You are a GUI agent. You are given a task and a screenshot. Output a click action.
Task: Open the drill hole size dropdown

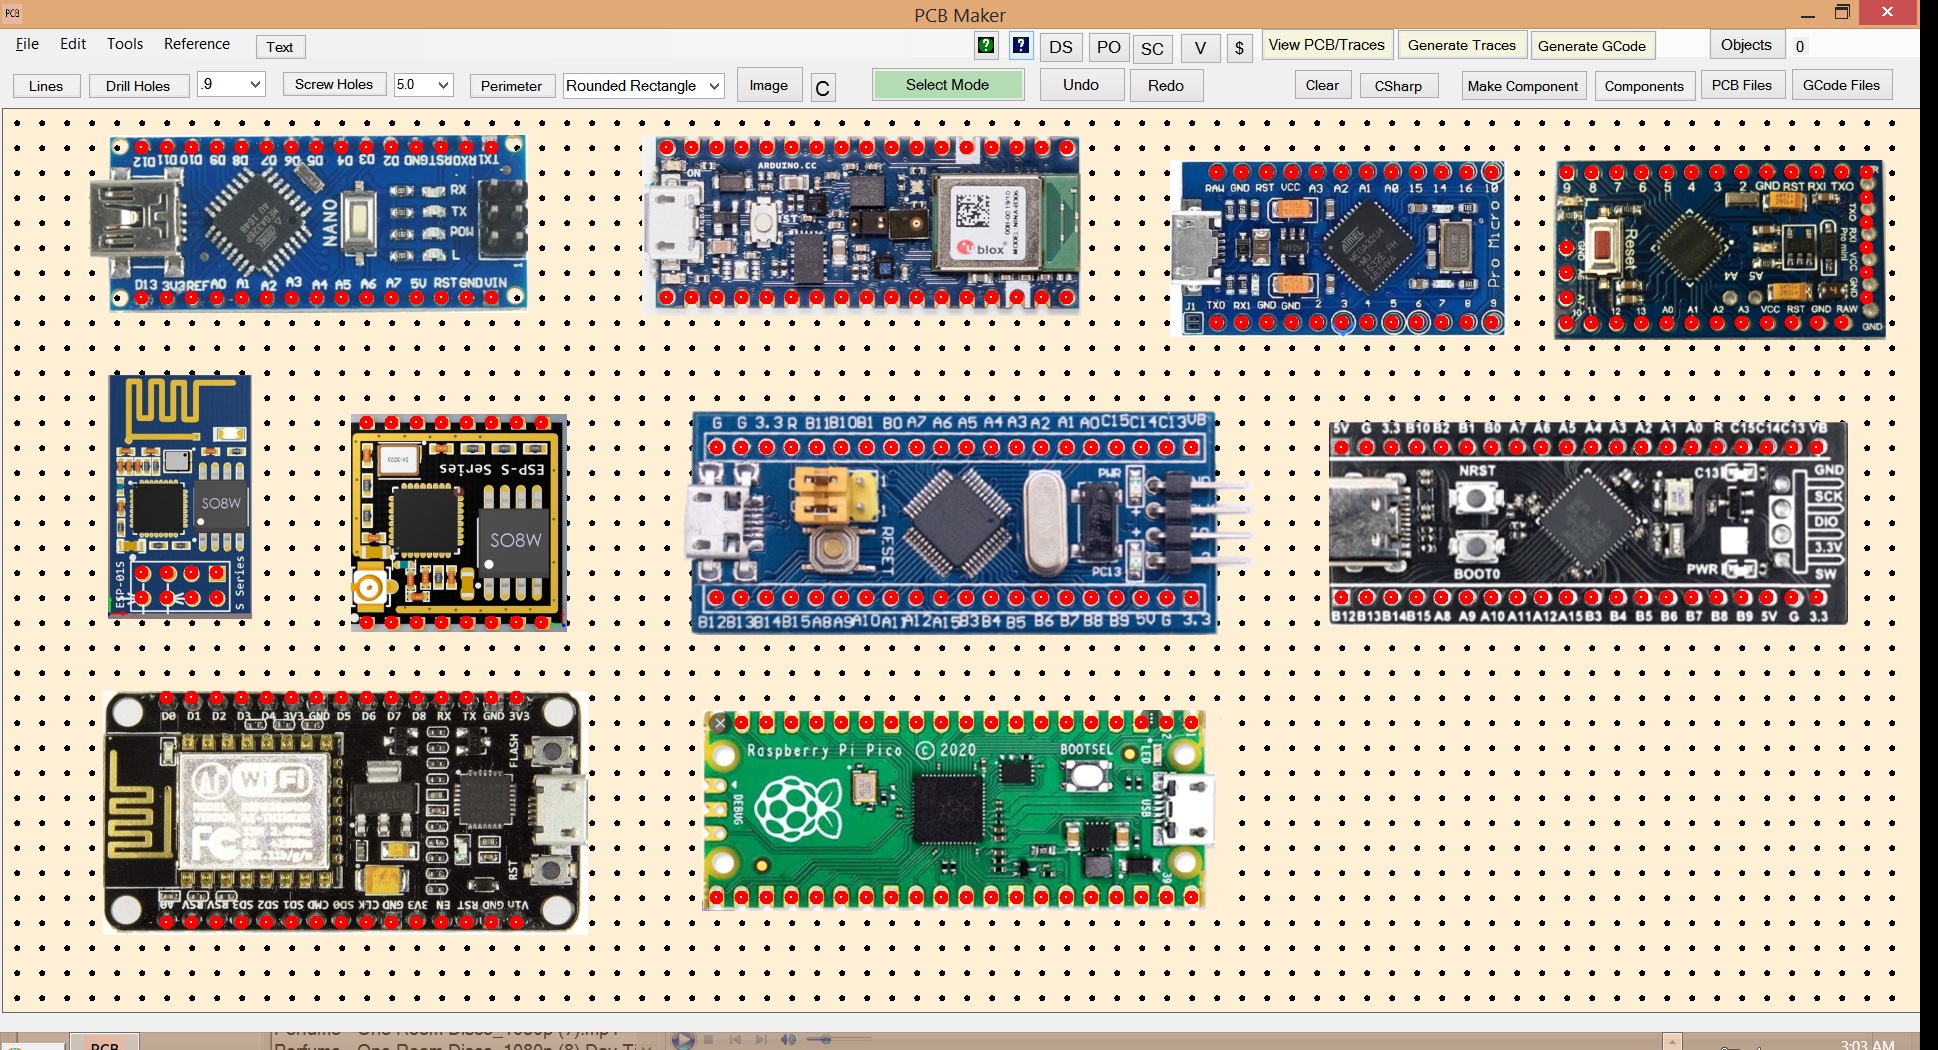[x=255, y=85]
